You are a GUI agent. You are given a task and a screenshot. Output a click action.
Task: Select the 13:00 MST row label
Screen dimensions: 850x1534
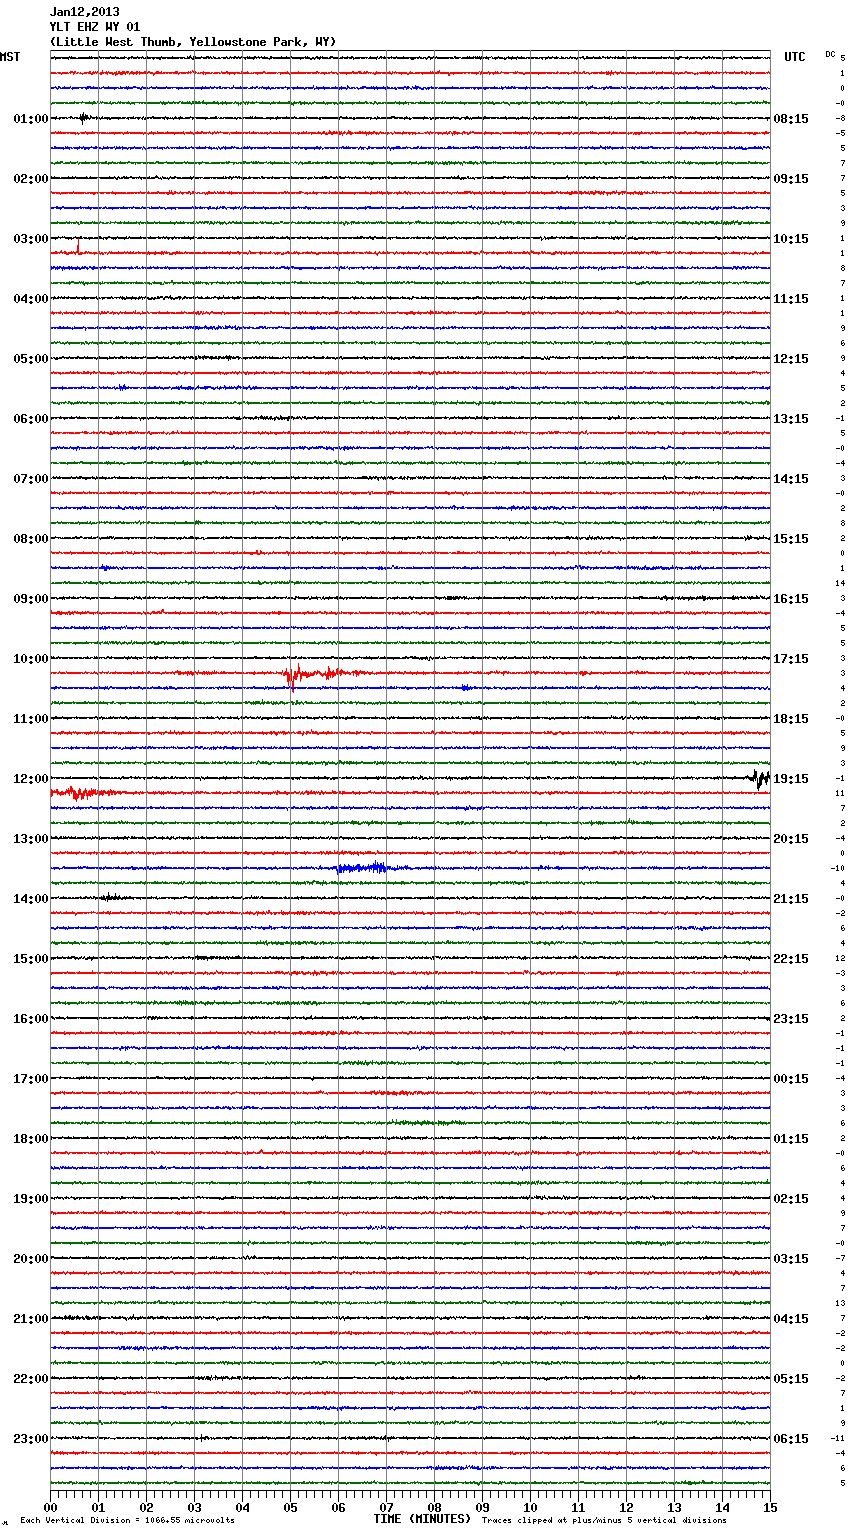(31, 839)
